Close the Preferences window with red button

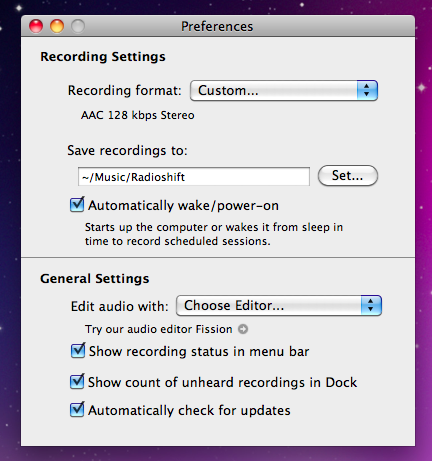(36, 26)
